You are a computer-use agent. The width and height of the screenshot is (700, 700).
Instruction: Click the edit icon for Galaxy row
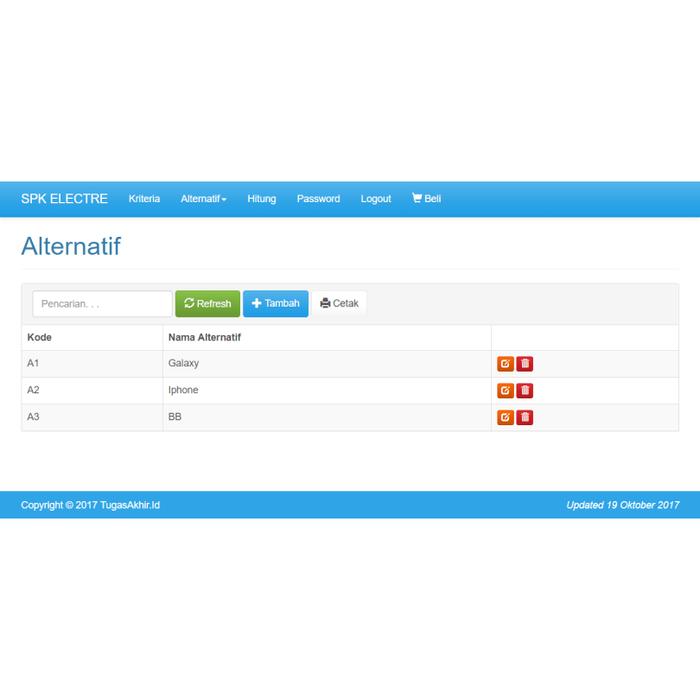click(x=505, y=364)
